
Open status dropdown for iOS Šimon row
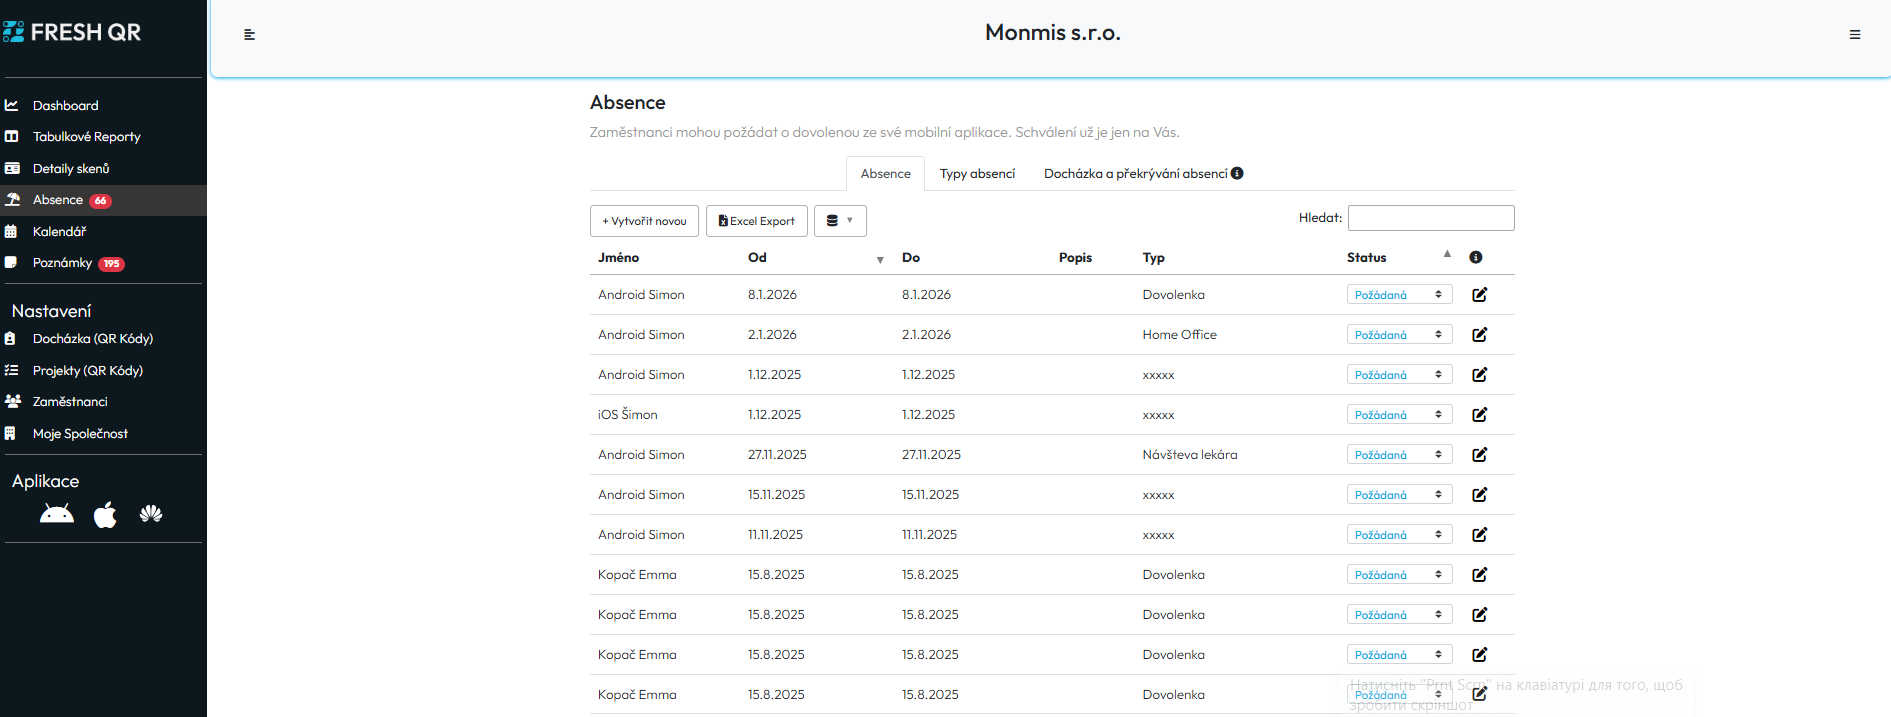tap(1398, 415)
